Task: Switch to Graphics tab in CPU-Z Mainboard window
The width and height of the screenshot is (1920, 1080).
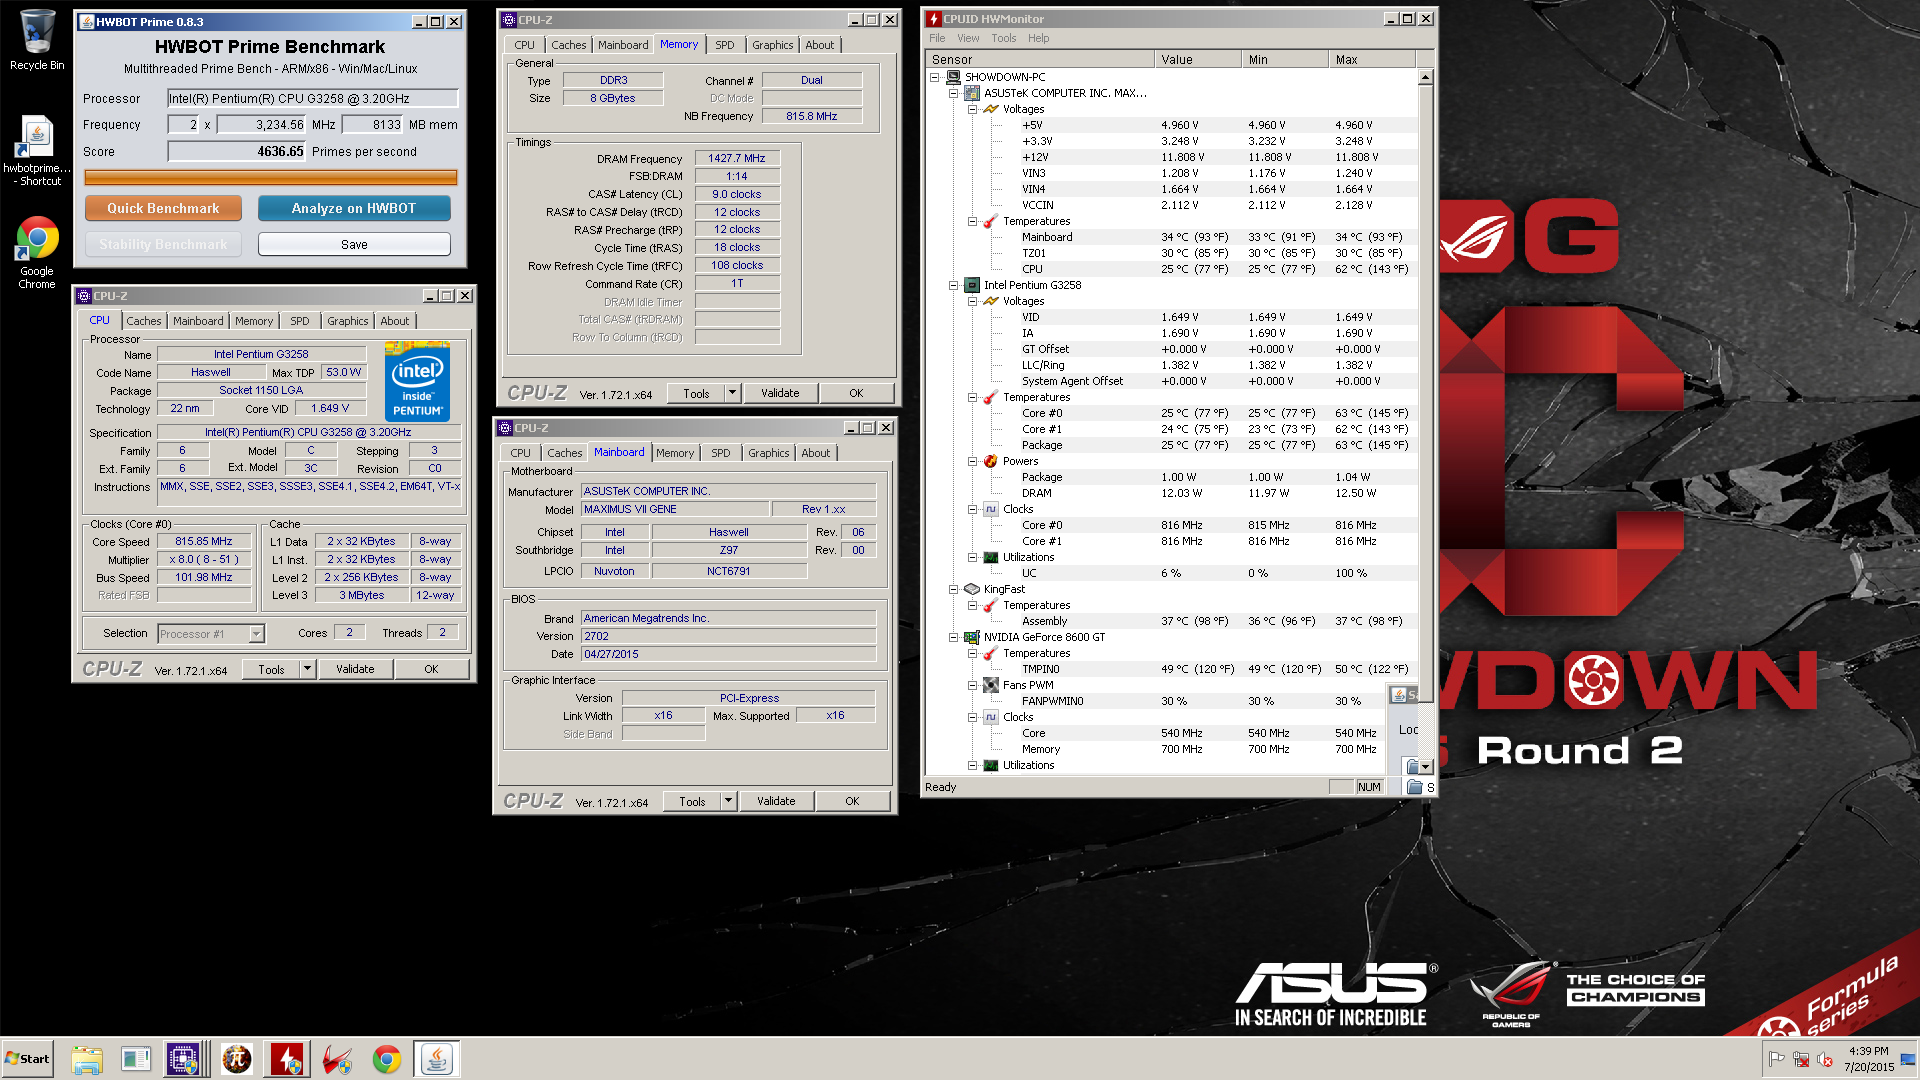Action: [769, 453]
